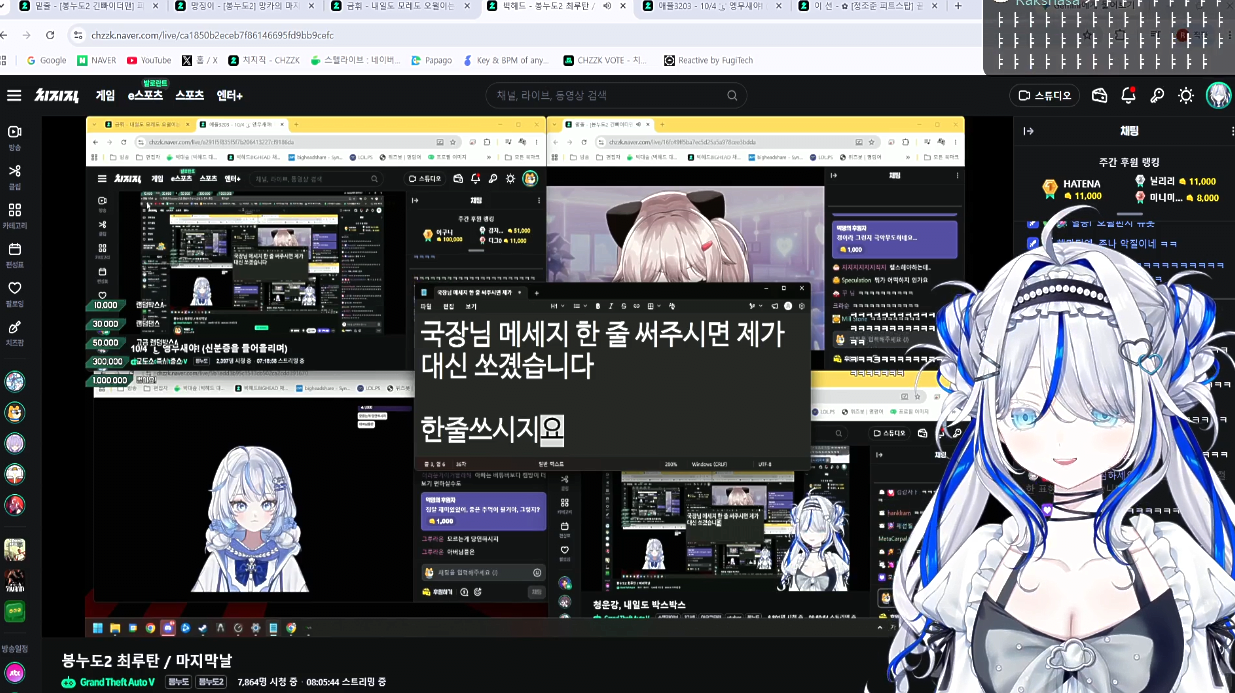Open the hamburger menu beside Chzzk logo
1235x693 pixels.
(14, 95)
